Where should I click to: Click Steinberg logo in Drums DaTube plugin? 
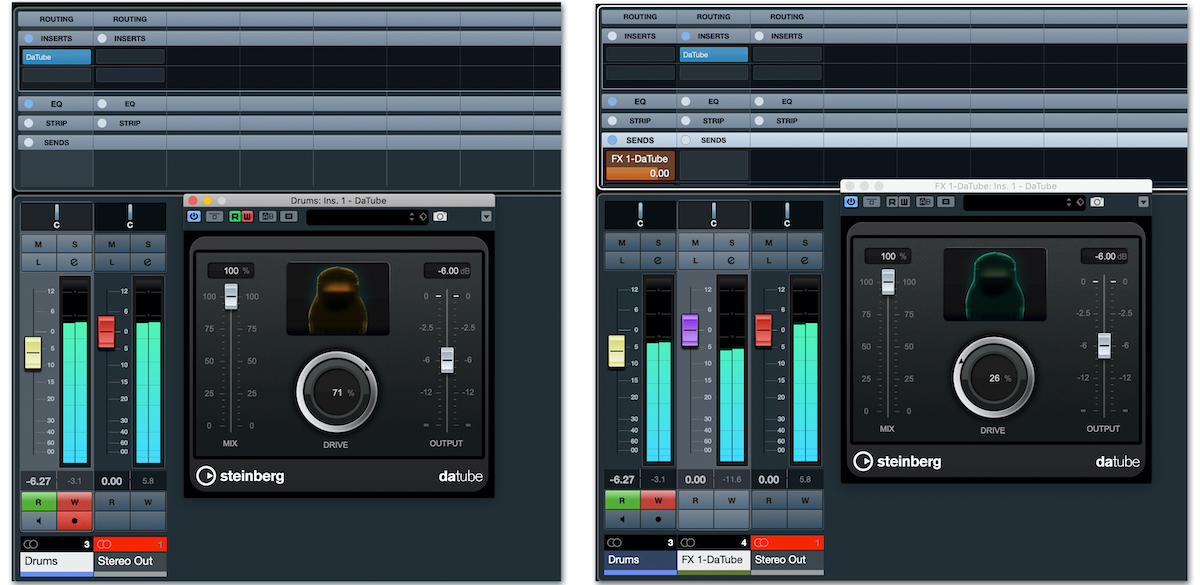240,476
